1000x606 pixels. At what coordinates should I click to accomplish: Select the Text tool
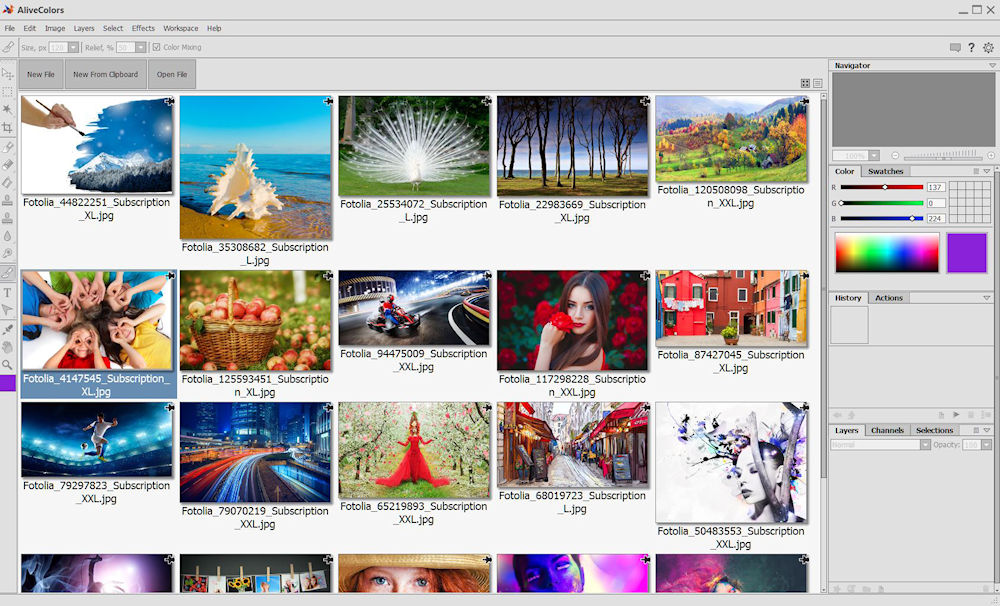click(7, 292)
